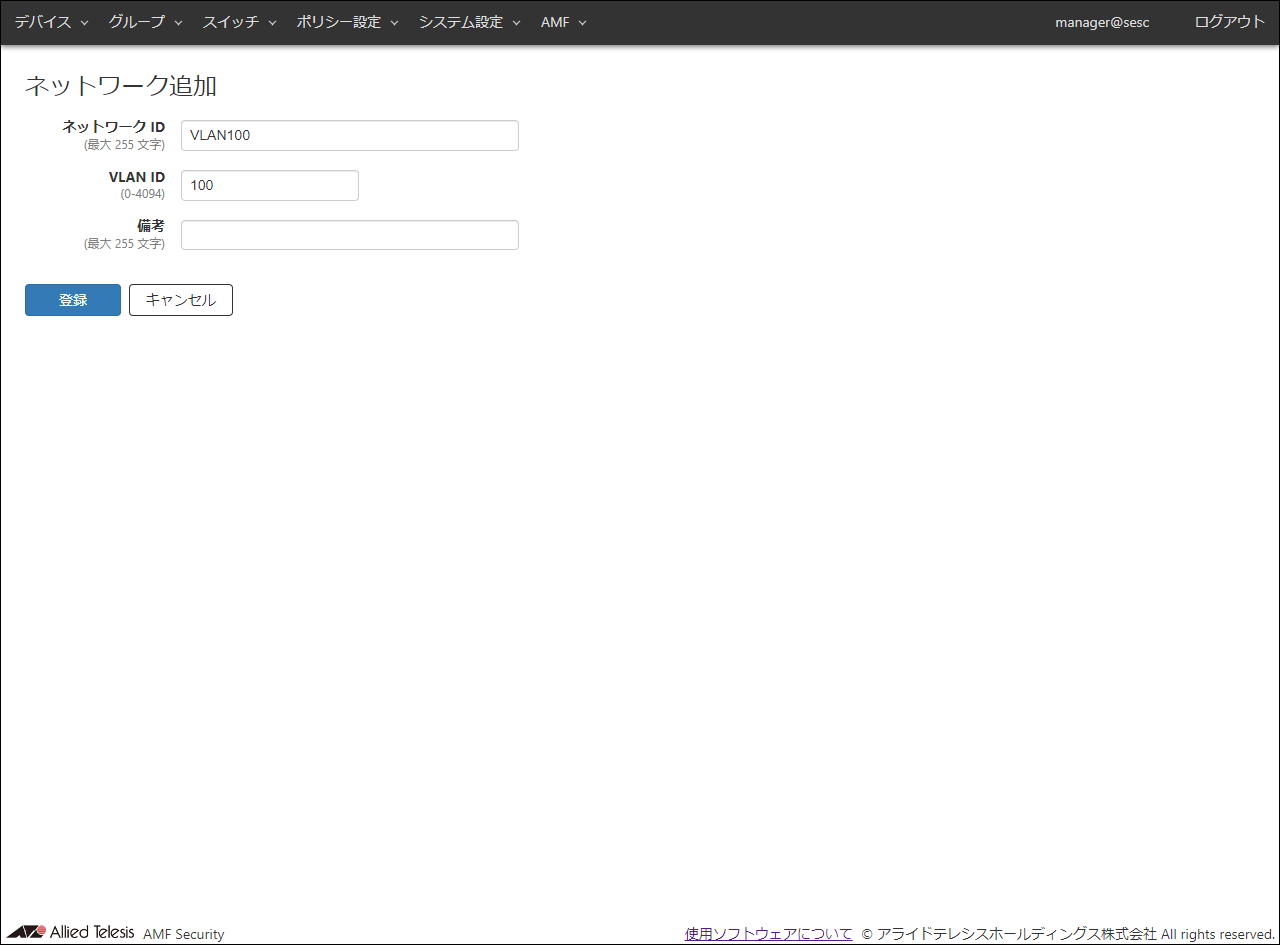Click the chevron arrow beside デバイス

coord(84,23)
